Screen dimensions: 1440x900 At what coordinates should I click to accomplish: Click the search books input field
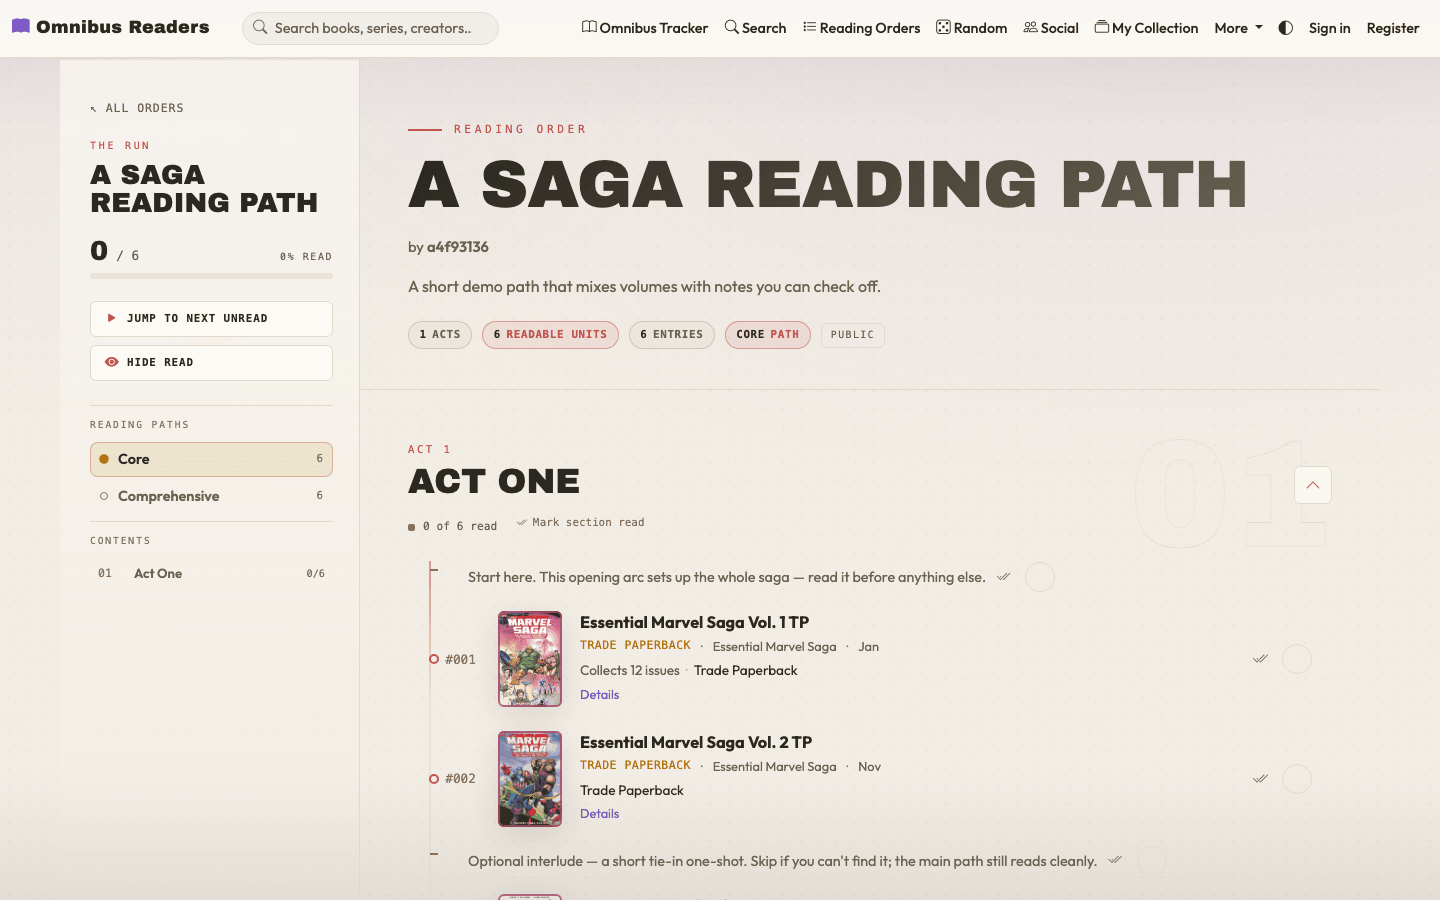tap(370, 28)
